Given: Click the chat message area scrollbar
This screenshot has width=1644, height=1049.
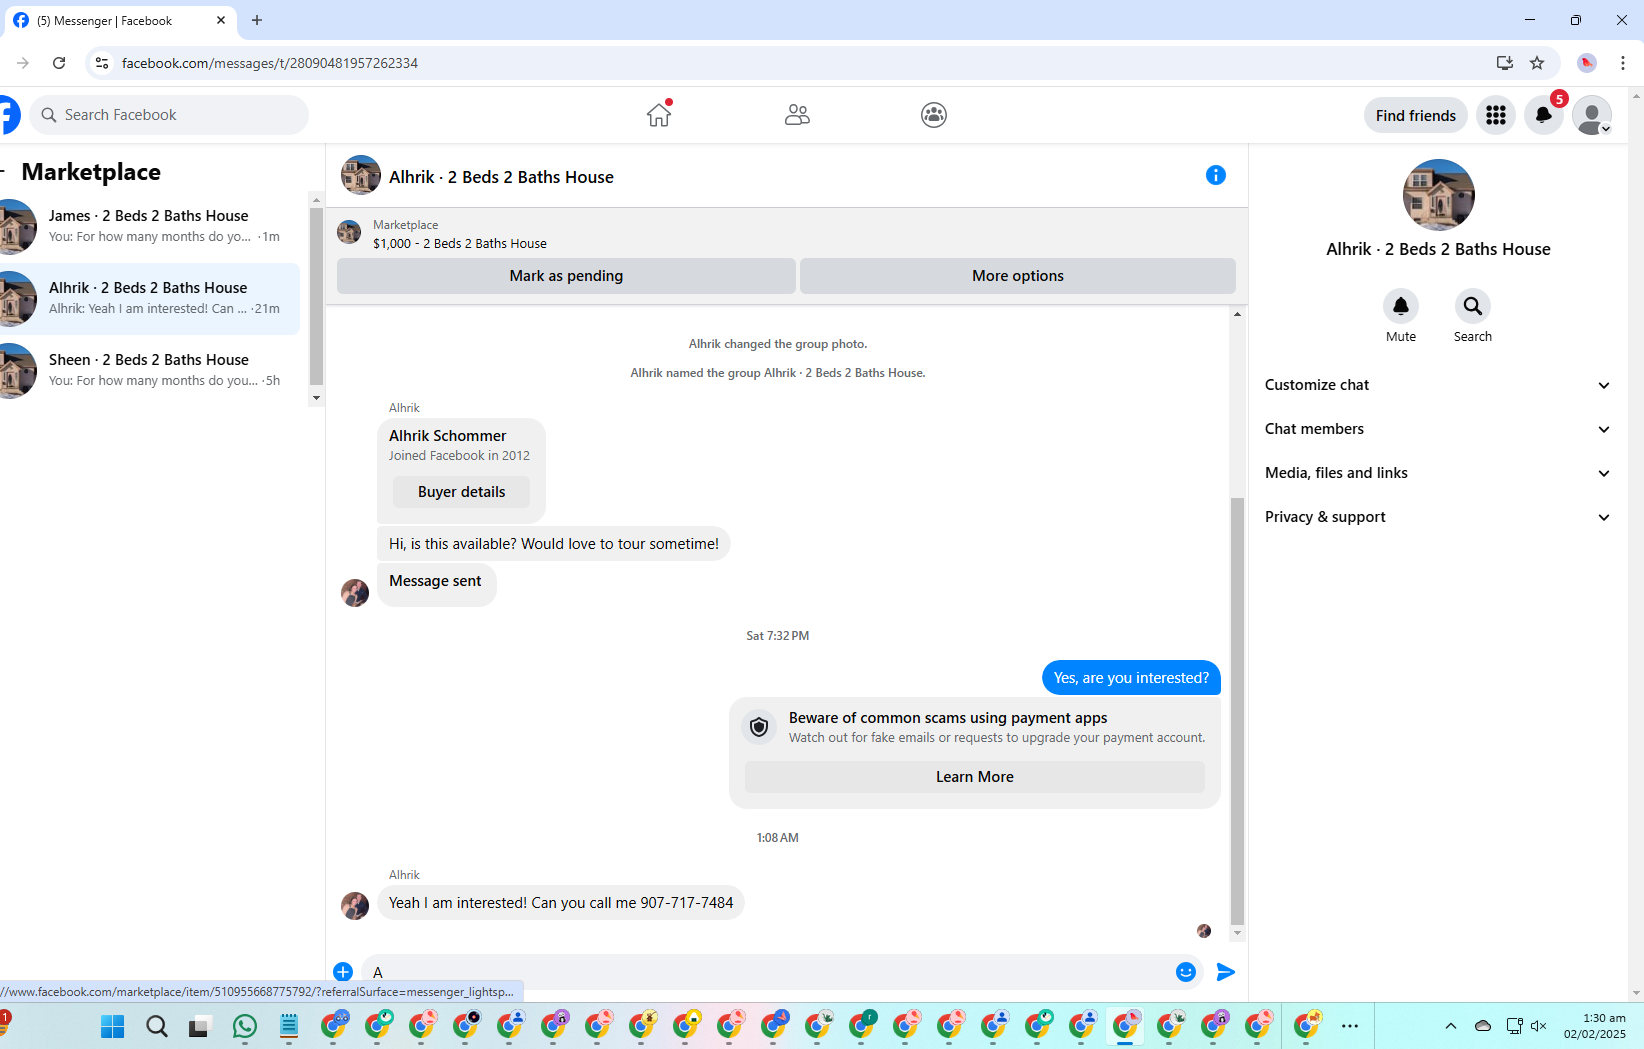Looking at the screenshot, I should [x=1237, y=711].
